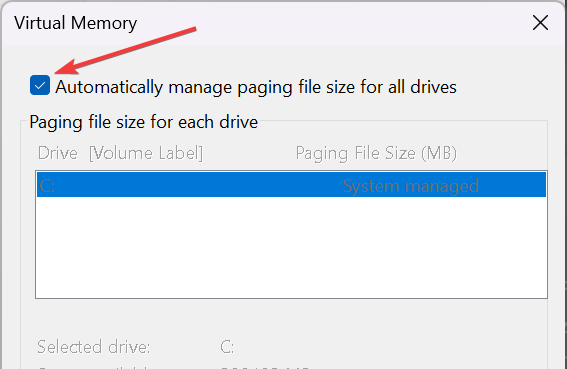This screenshot has width=567, height=369.
Task: Close the Virtual Memory dialog
Action: (540, 23)
